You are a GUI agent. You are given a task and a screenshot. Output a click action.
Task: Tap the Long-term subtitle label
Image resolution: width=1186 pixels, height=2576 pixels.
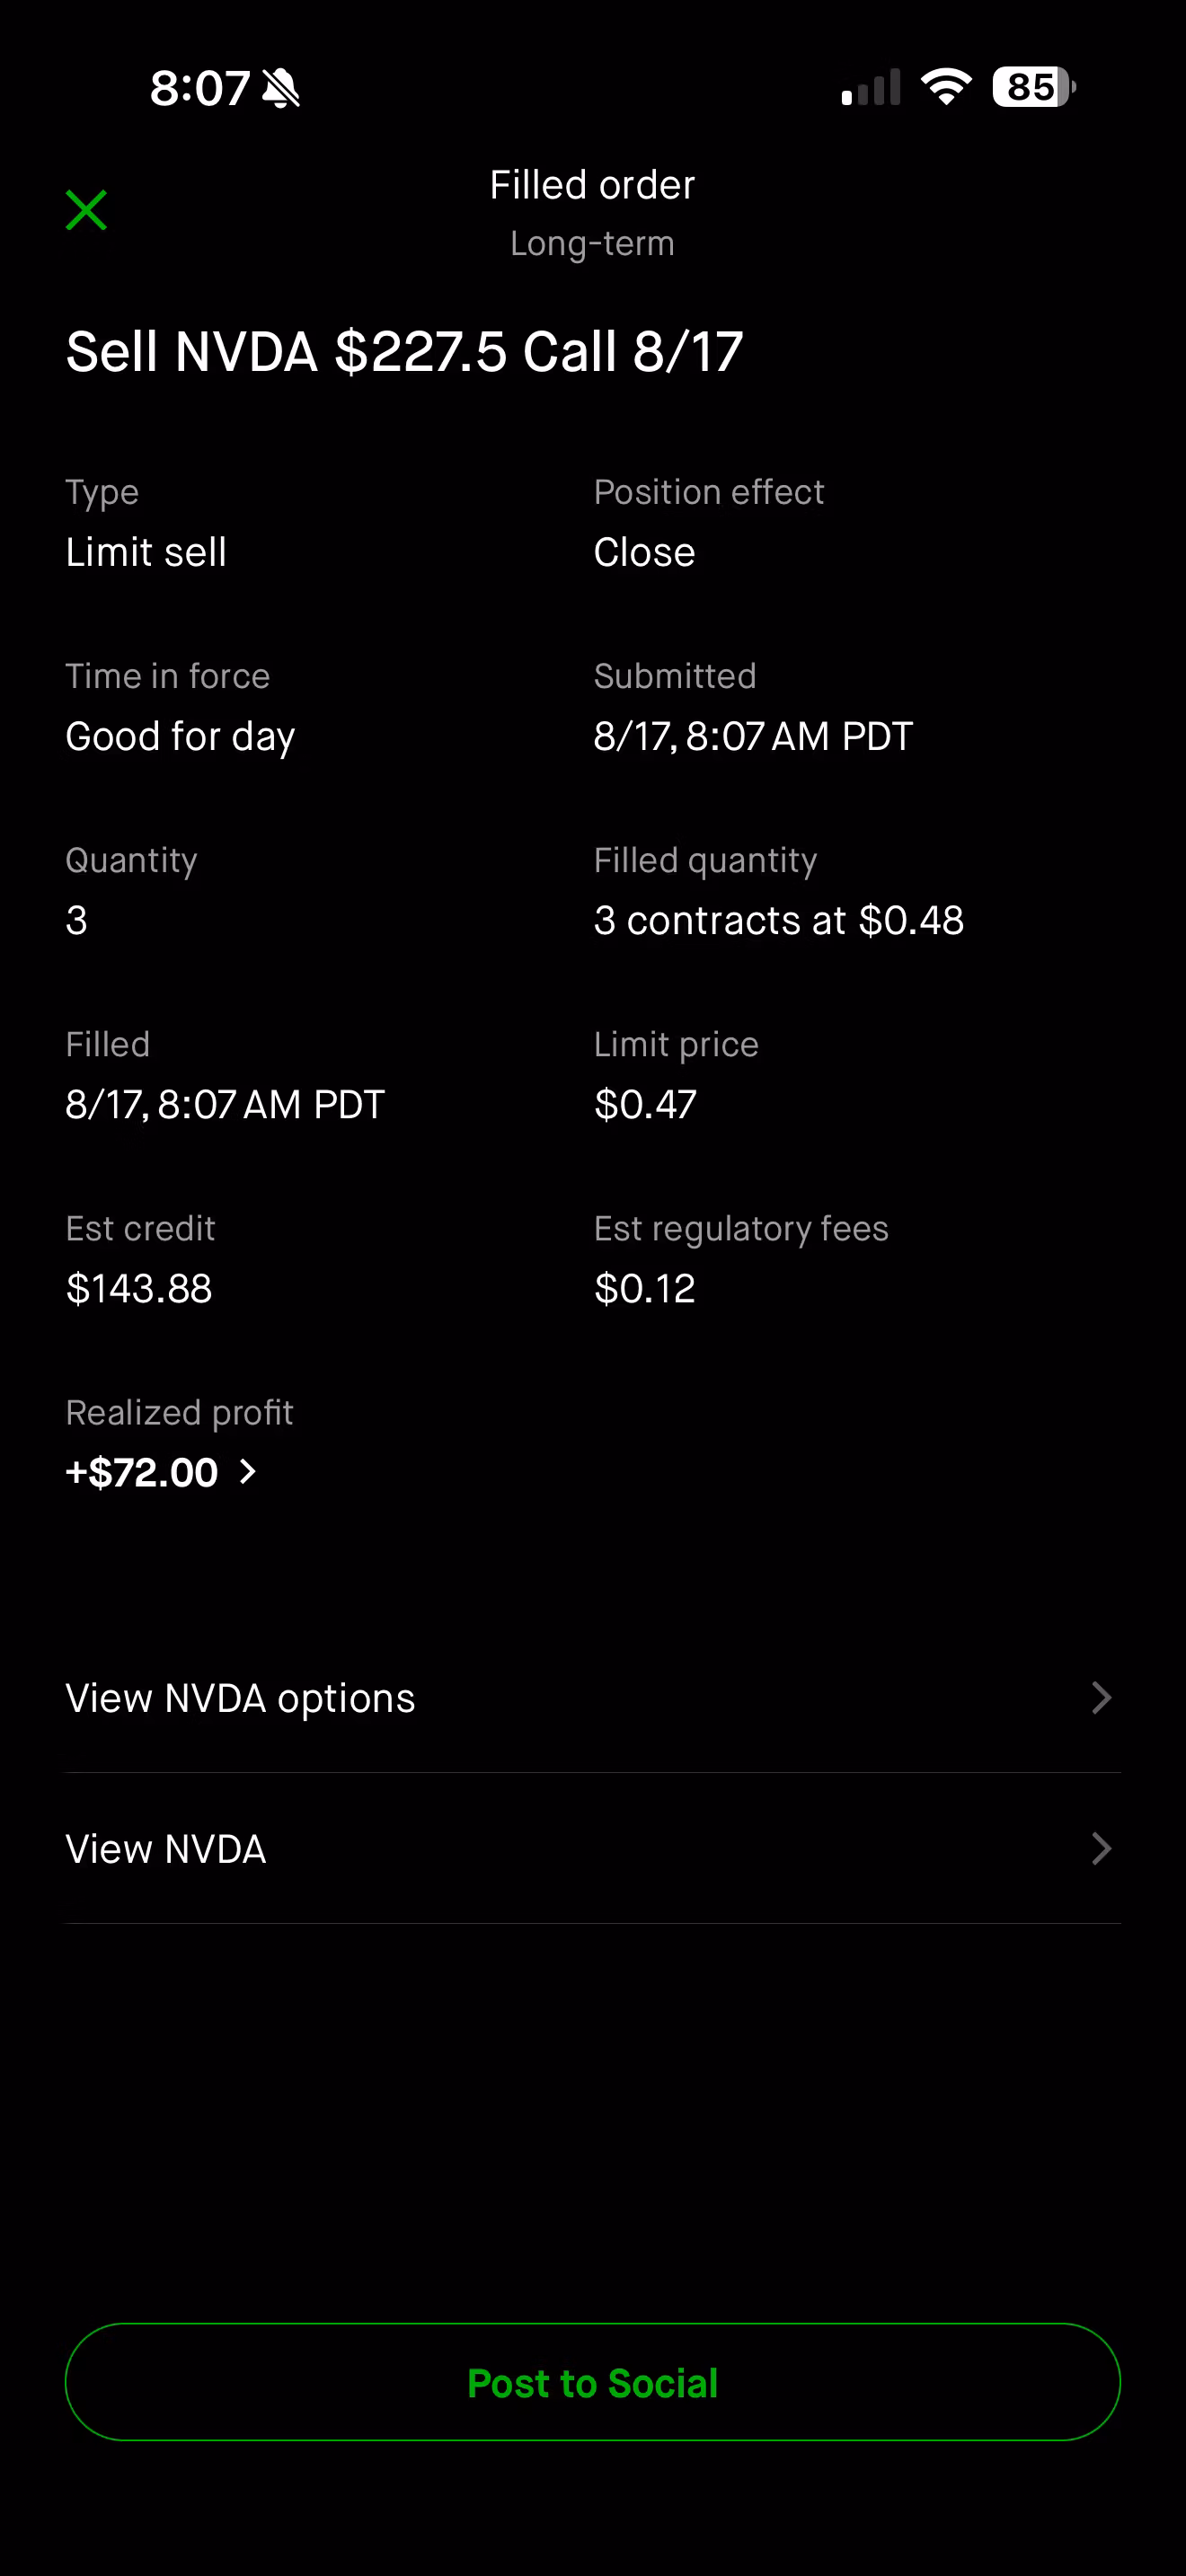click(x=592, y=243)
